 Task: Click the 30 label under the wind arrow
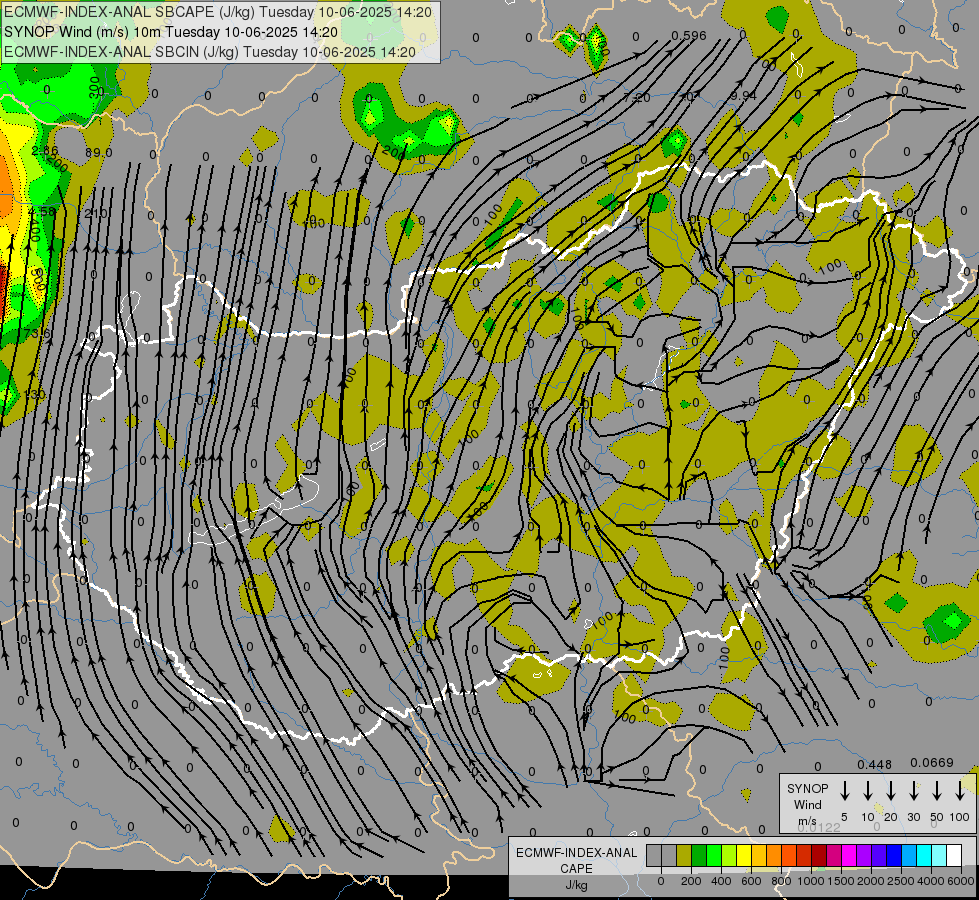click(914, 817)
